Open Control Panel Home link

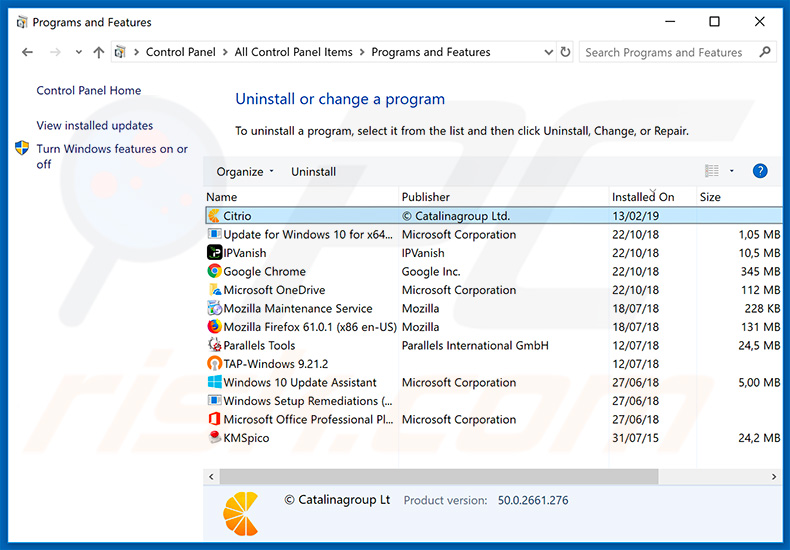(89, 91)
